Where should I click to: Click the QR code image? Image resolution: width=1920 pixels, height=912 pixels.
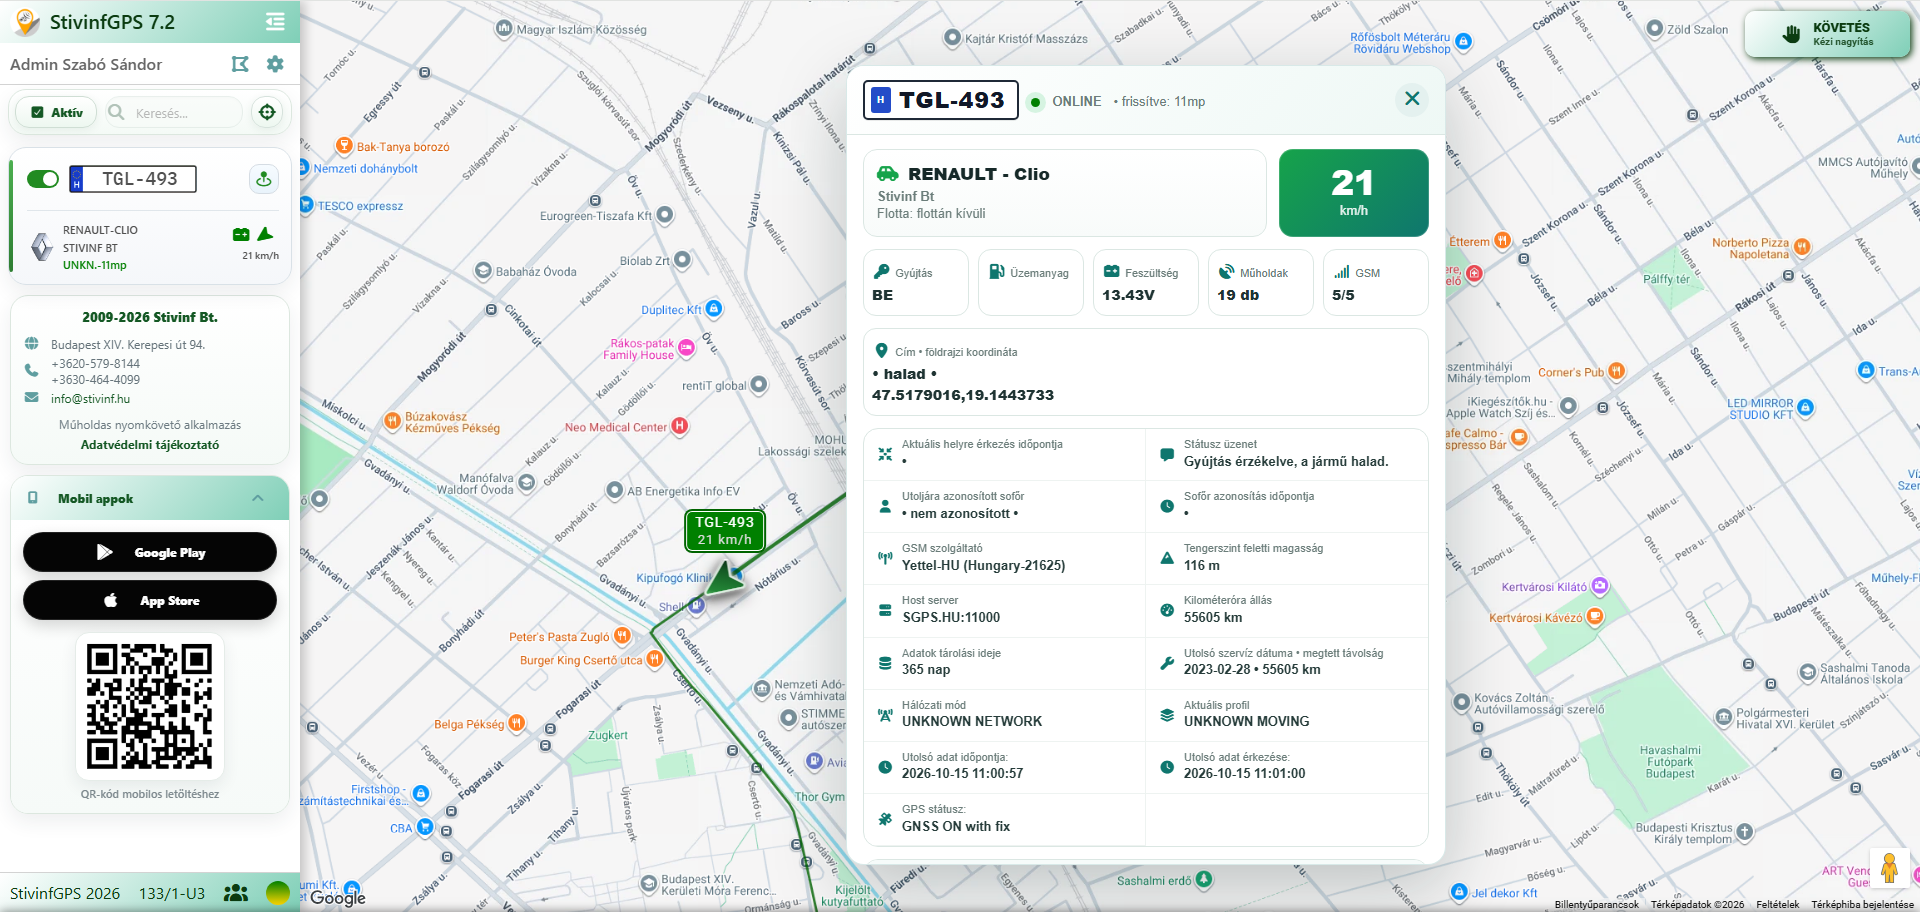pyautogui.click(x=150, y=706)
